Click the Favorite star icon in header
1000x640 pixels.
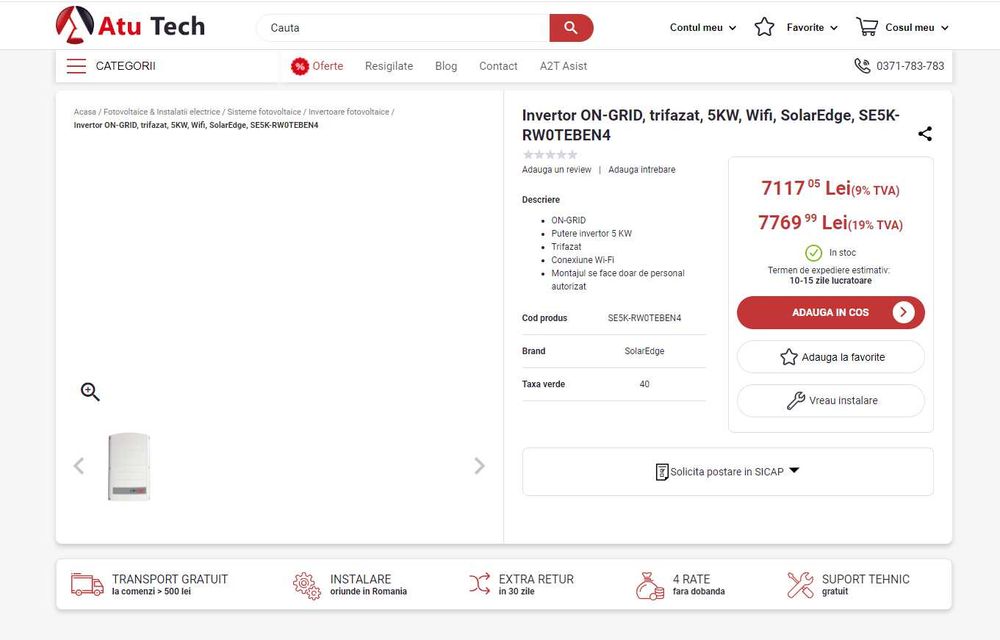coord(765,27)
